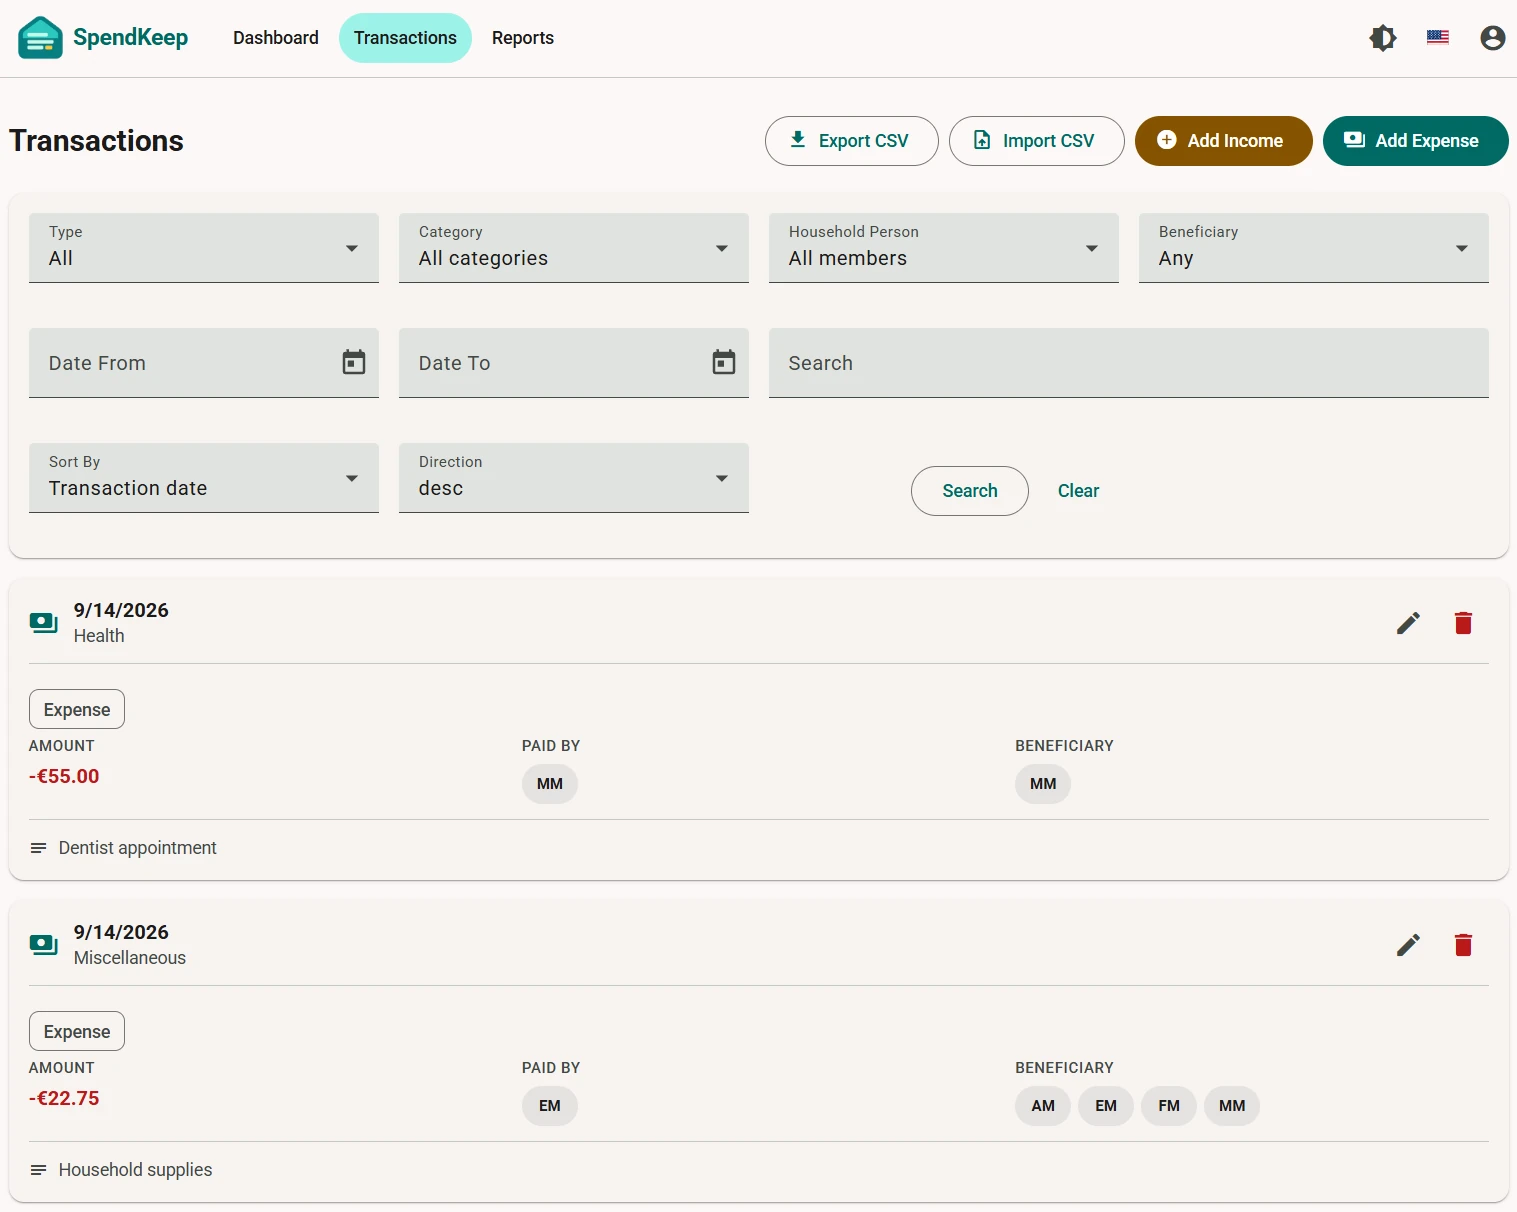Click the -€22.75 amount
1517x1212 pixels.
64,1098
